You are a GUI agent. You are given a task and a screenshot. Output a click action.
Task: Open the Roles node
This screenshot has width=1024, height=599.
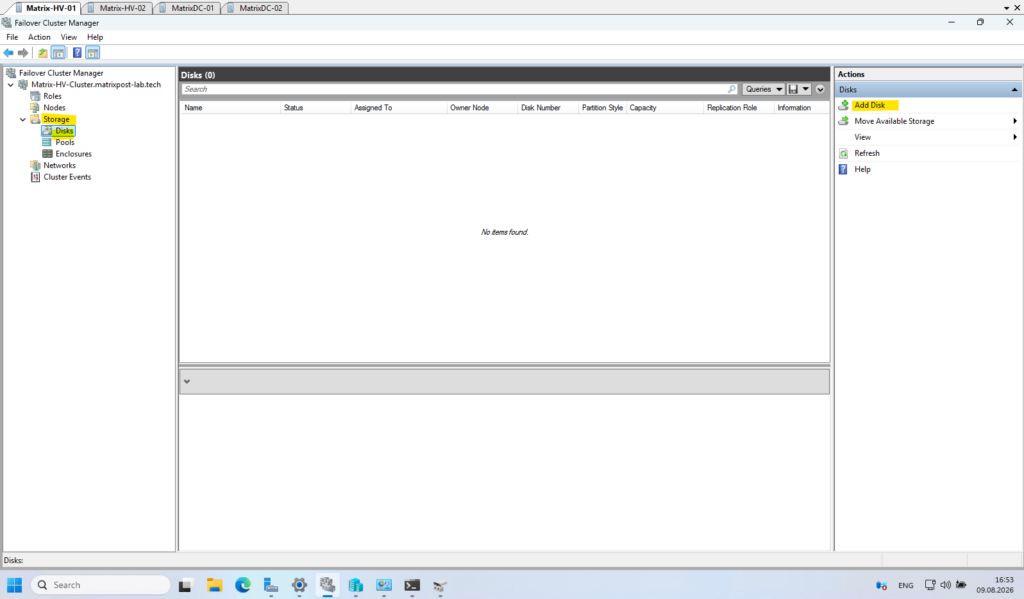pyautogui.click(x=52, y=96)
